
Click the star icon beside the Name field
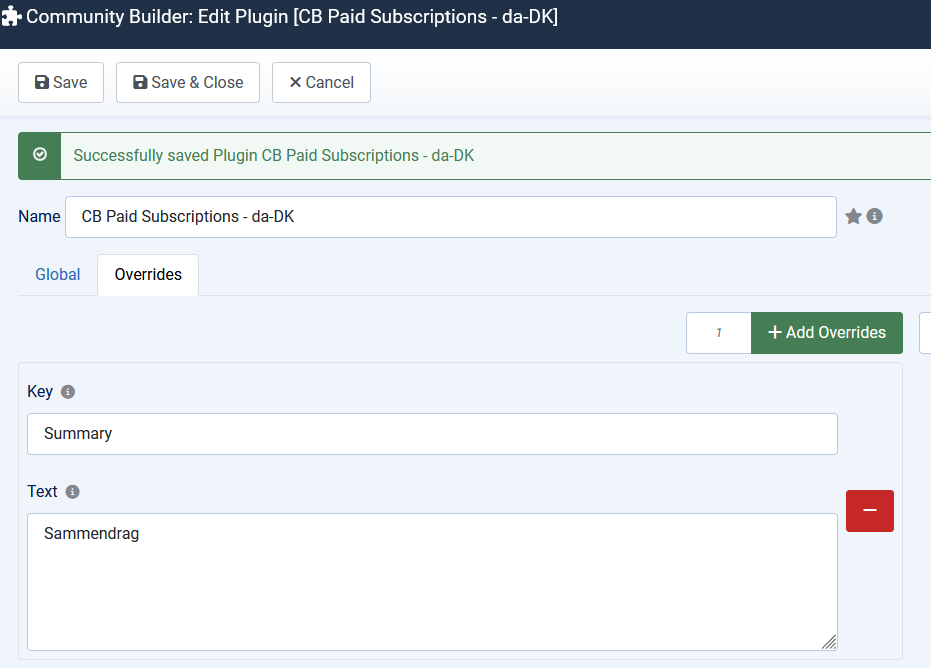tap(853, 216)
